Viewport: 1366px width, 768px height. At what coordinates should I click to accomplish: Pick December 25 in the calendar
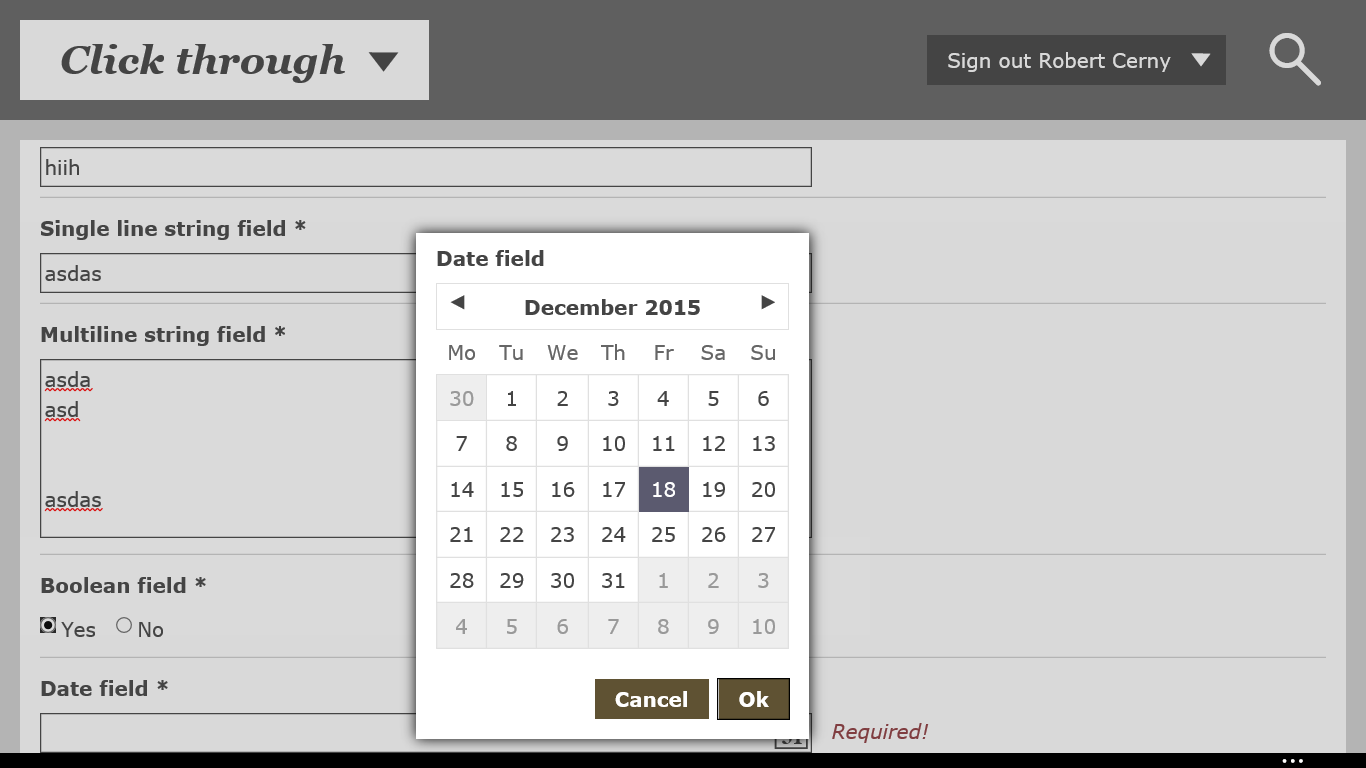click(x=663, y=535)
